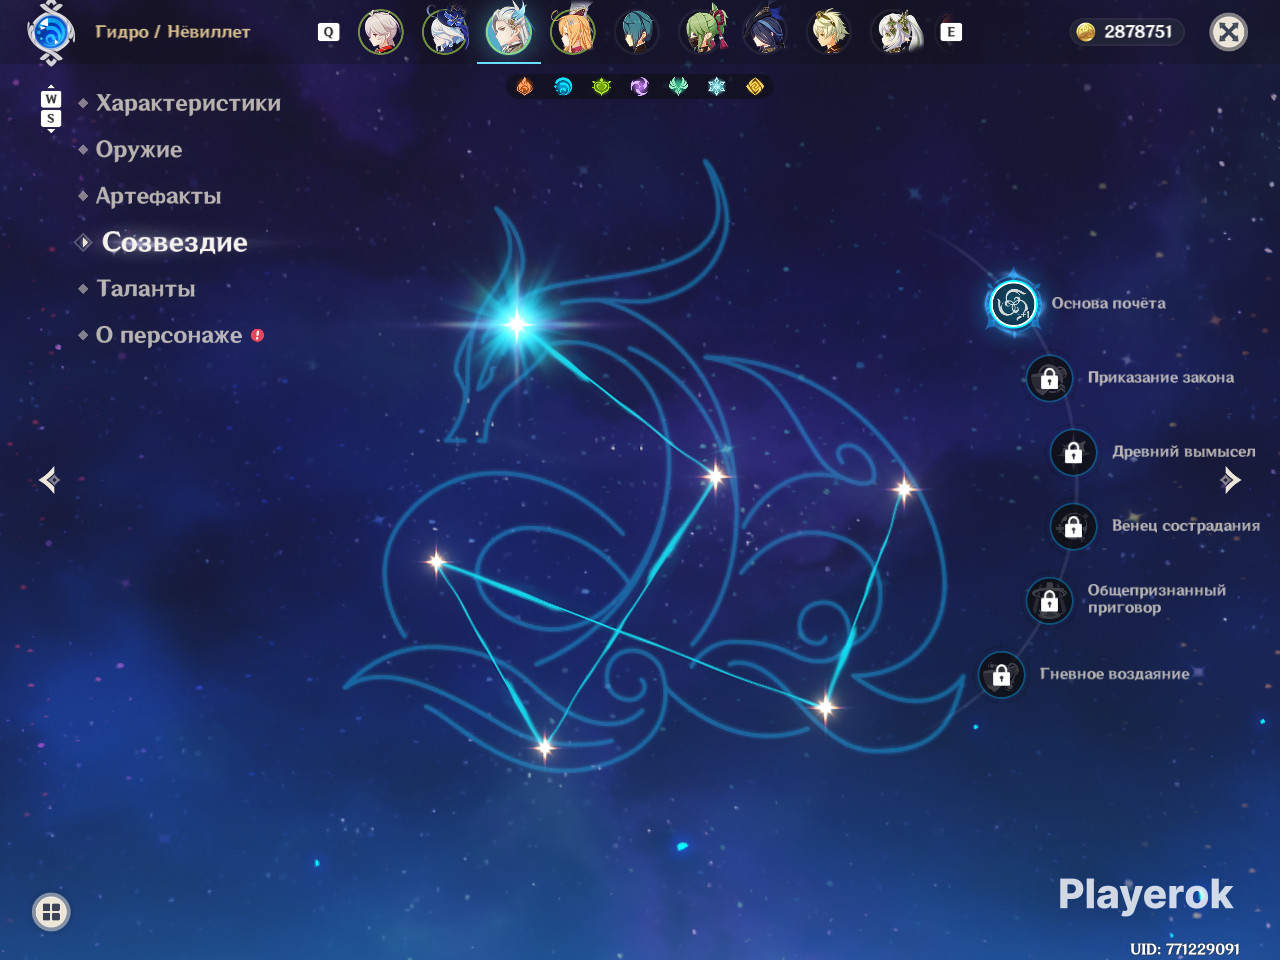Switch to the Таланты section

(x=146, y=289)
